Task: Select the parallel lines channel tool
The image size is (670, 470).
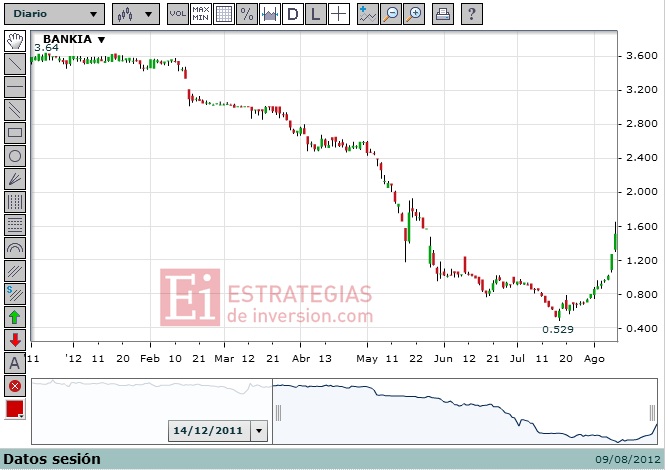Action: coord(15,110)
